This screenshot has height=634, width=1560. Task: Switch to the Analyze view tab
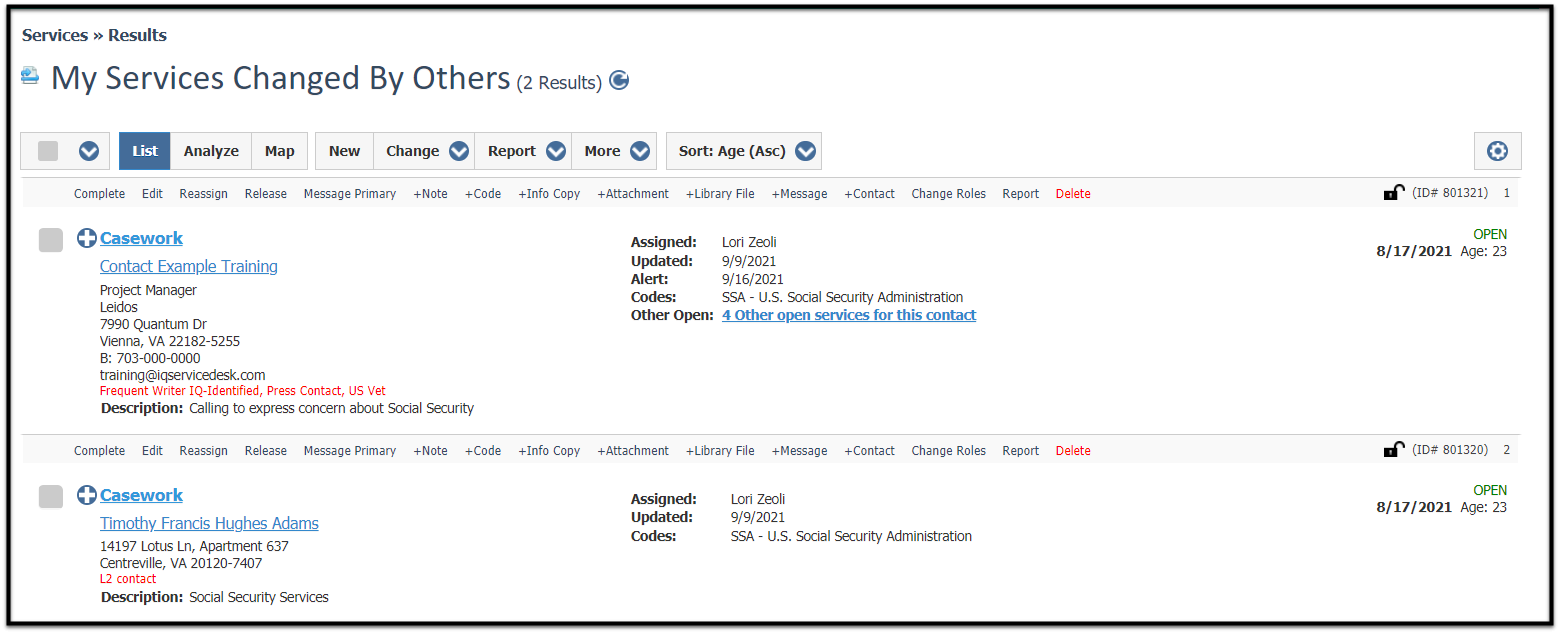(x=211, y=151)
